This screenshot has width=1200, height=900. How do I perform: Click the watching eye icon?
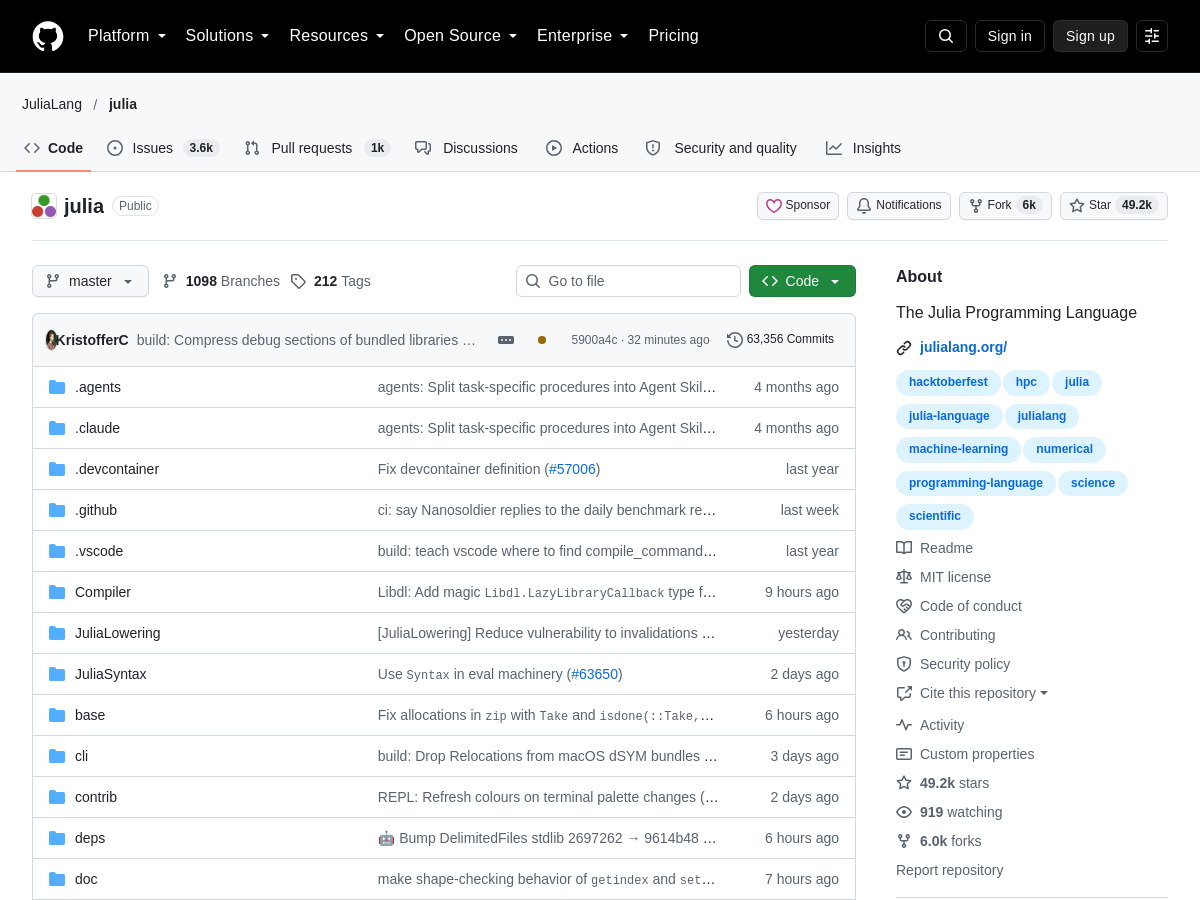pos(904,812)
